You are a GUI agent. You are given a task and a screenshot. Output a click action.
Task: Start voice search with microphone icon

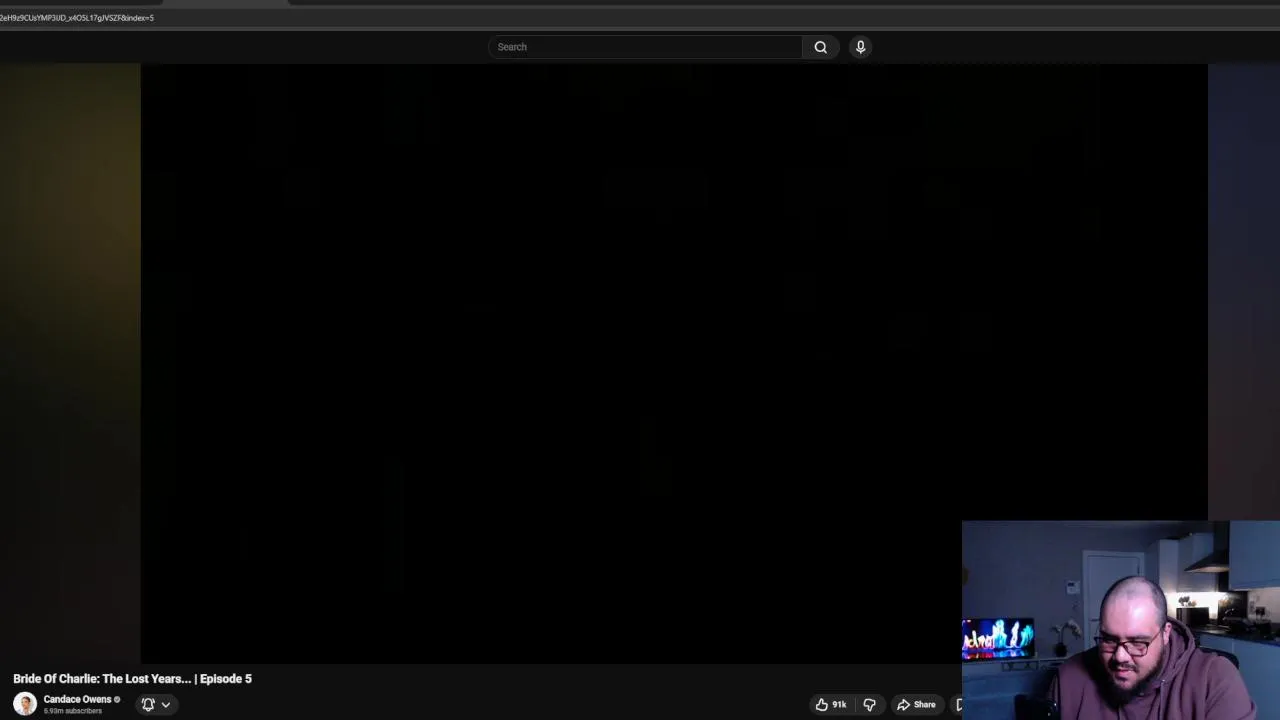tap(860, 47)
